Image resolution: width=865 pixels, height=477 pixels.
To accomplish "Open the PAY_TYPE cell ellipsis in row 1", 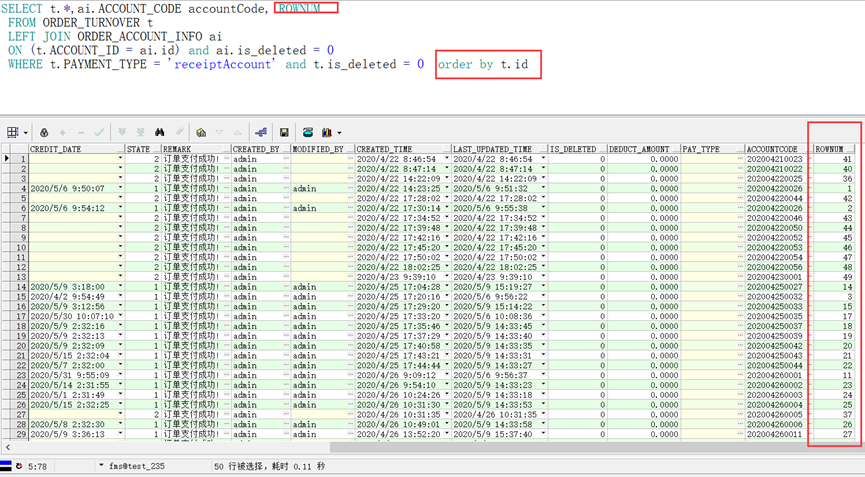I will point(740,159).
